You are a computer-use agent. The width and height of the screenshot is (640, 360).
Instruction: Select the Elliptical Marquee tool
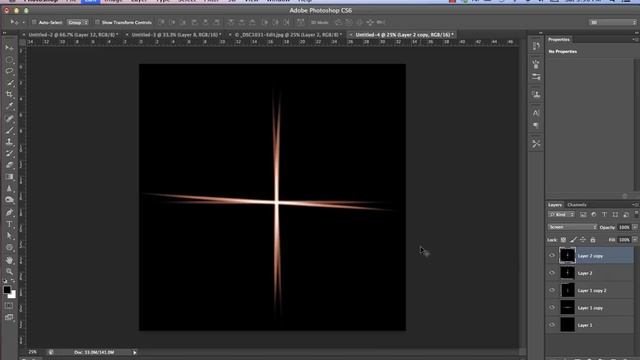[9, 60]
